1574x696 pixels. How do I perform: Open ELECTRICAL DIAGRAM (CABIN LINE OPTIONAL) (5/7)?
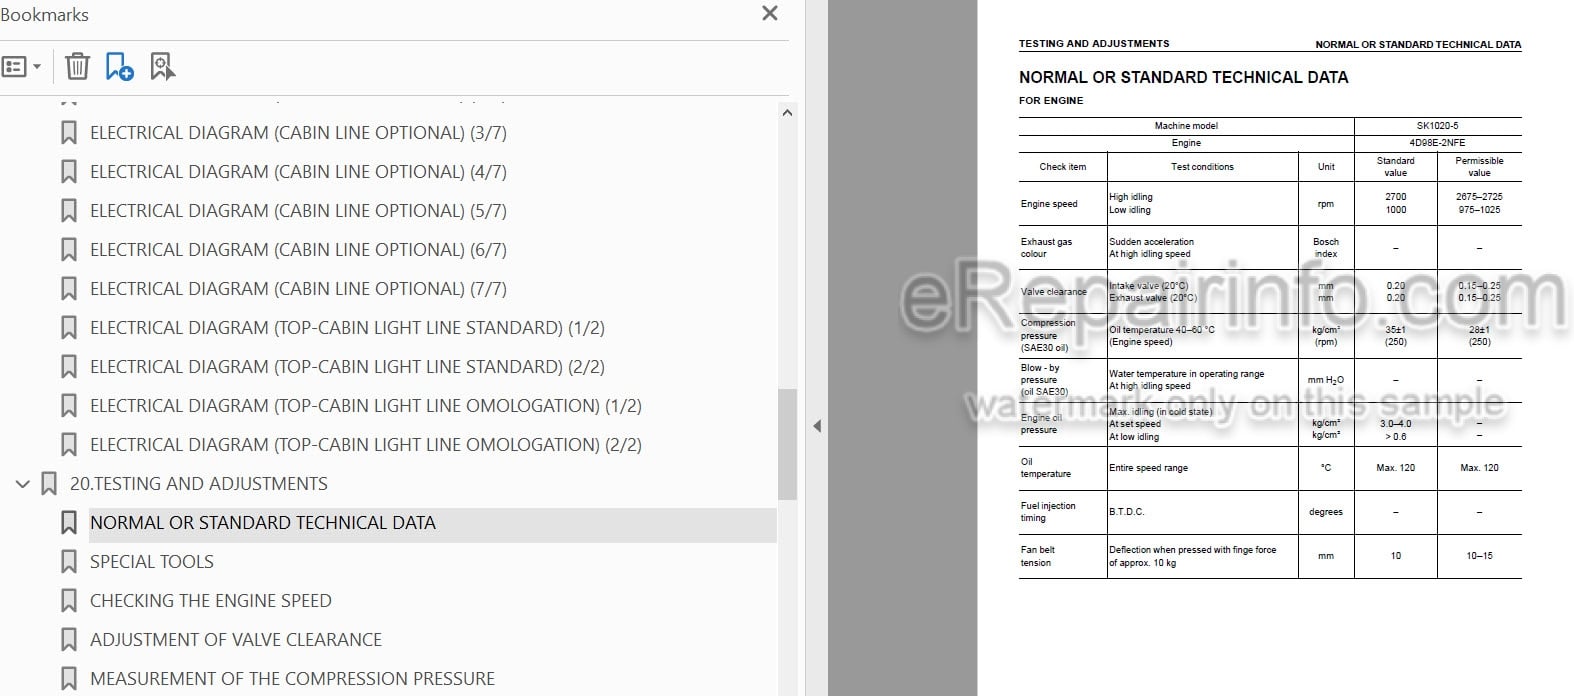pyautogui.click(x=298, y=211)
